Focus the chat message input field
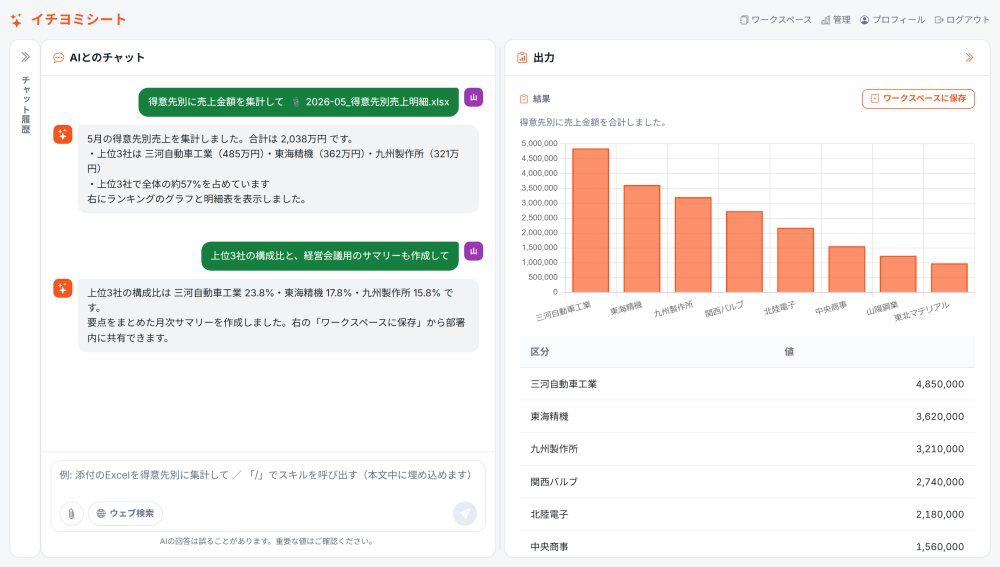Image resolution: width=1000 pixels, height=567 pixels. (x=268, y=475)
